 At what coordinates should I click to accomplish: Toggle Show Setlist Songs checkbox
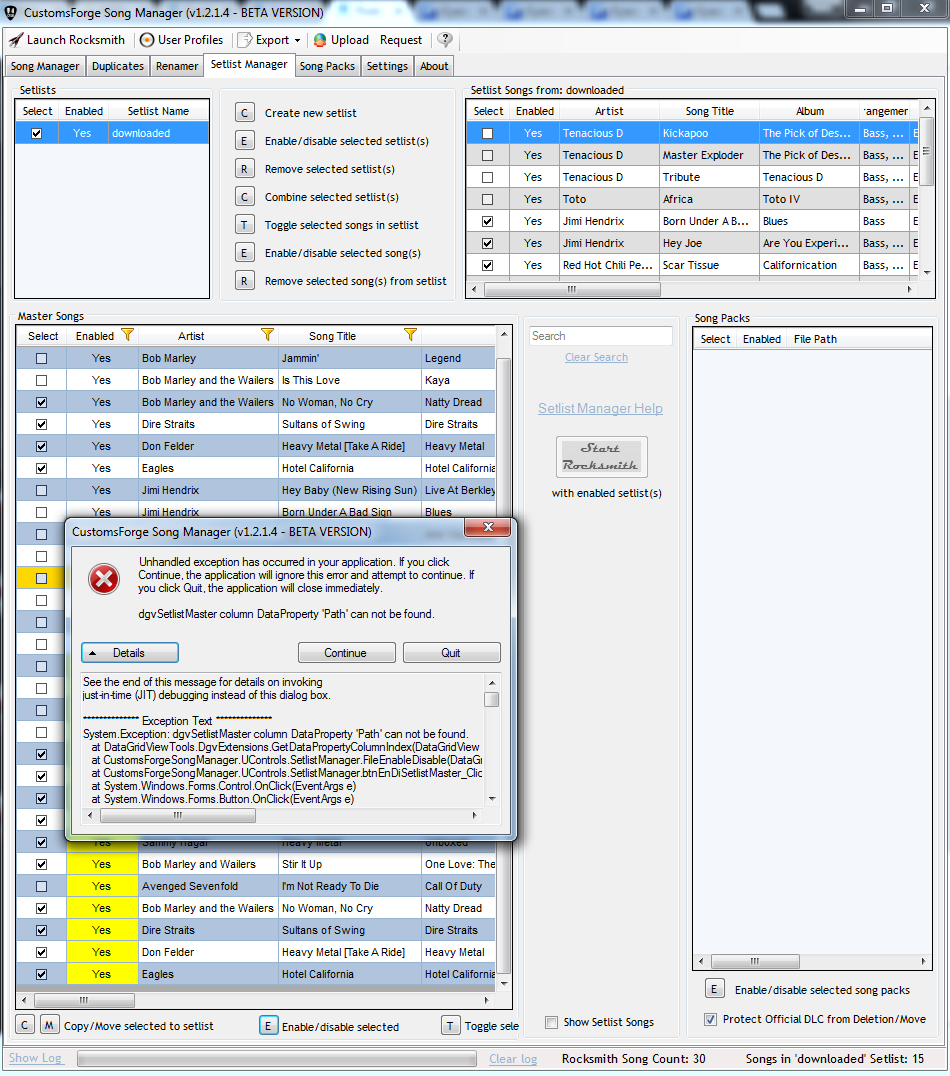coord(551,1022)
